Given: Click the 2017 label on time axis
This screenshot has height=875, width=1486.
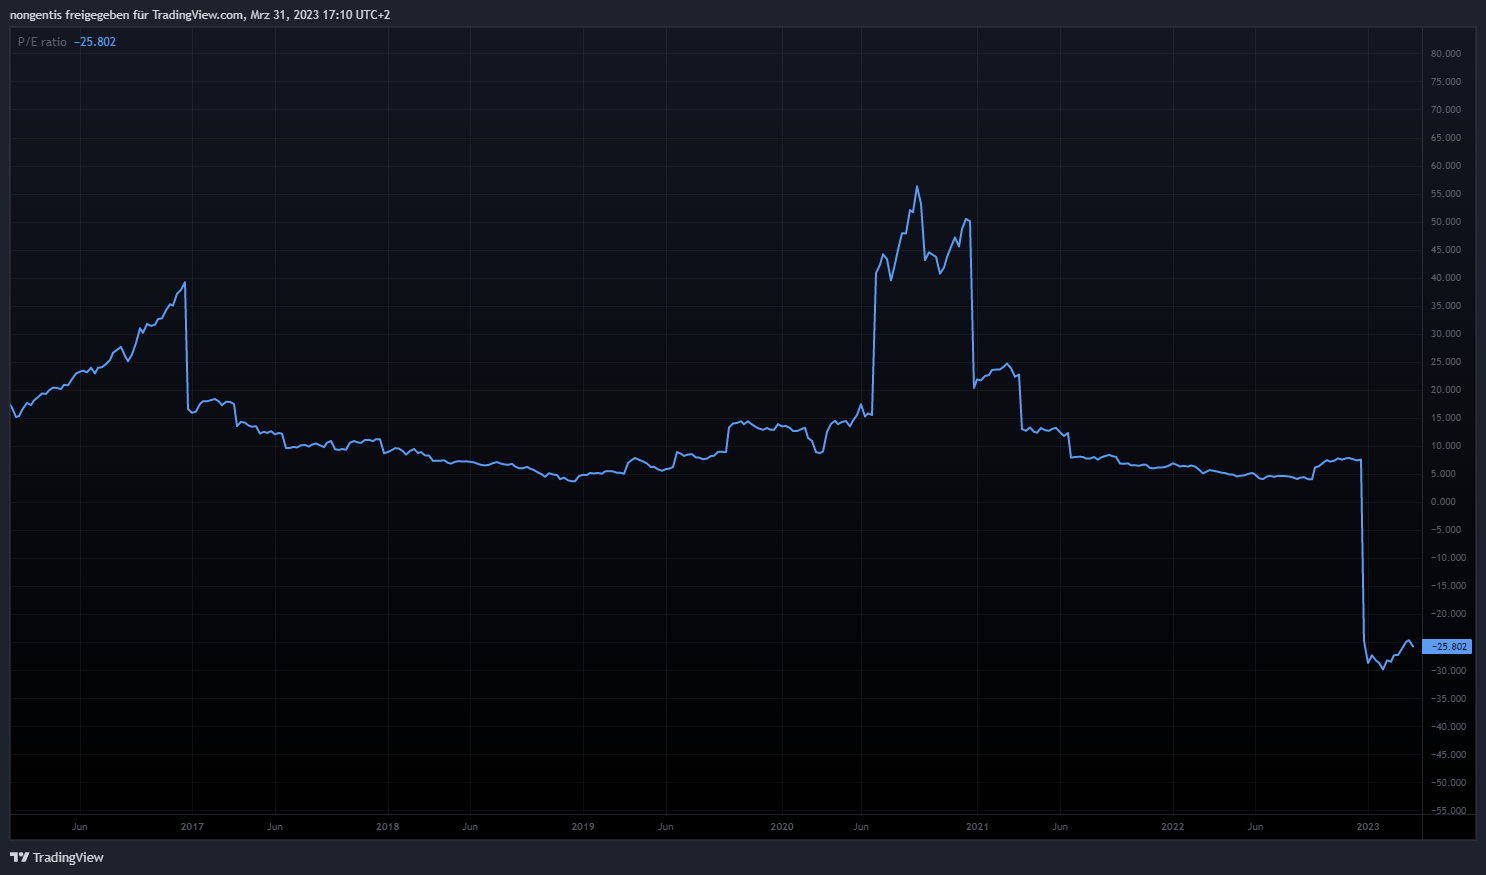Looking at the screenshot, I should pos(192,827).
